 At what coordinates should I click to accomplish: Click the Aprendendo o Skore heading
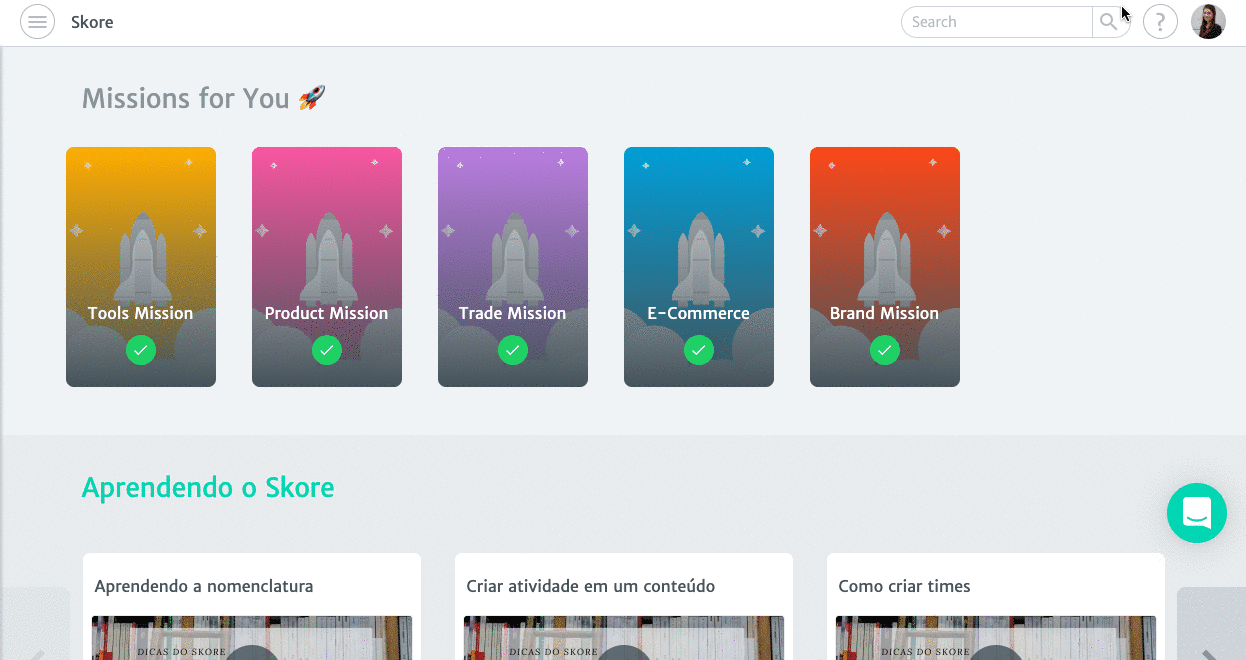pyautogui.click(x=208, y=488)
